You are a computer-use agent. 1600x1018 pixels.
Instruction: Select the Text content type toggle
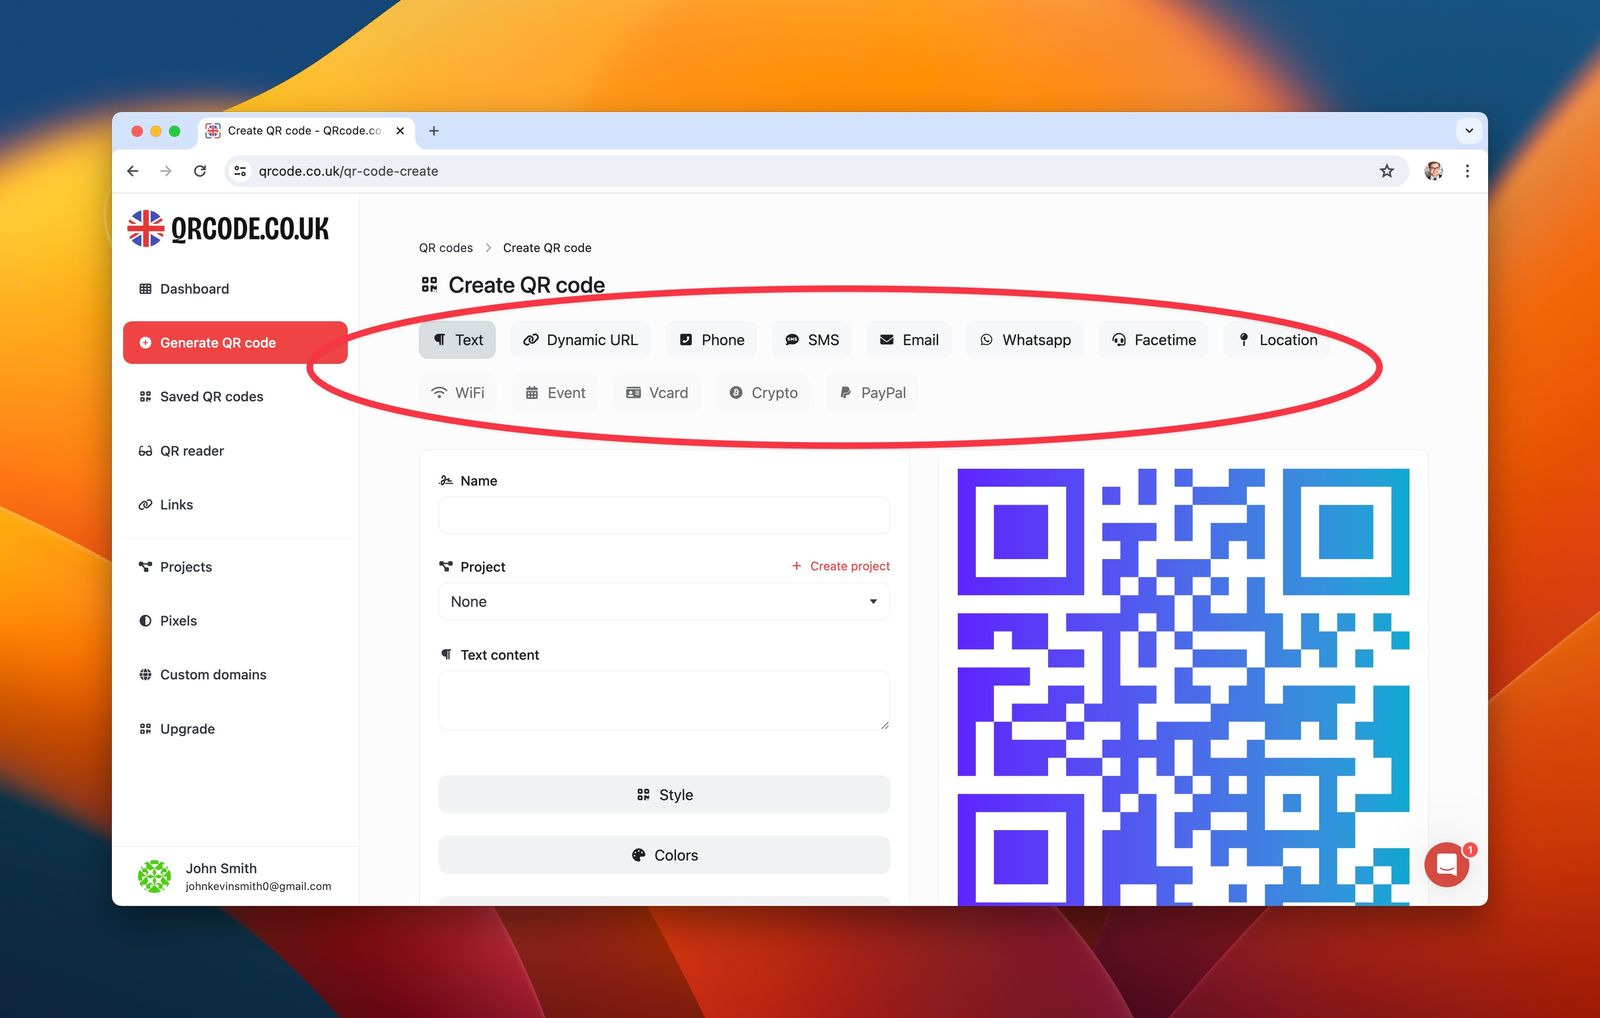point(457,339)
